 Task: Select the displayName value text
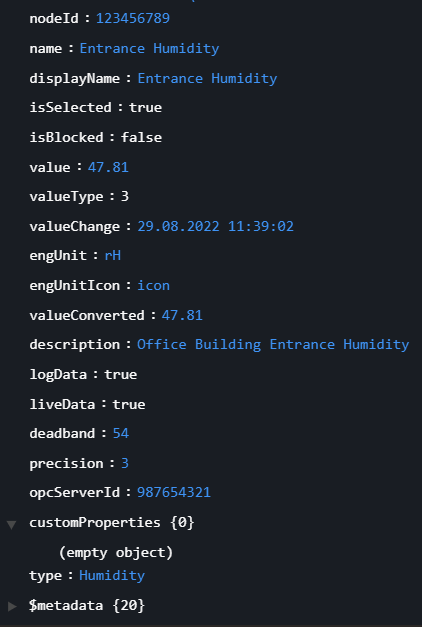(x=207, y=78)
